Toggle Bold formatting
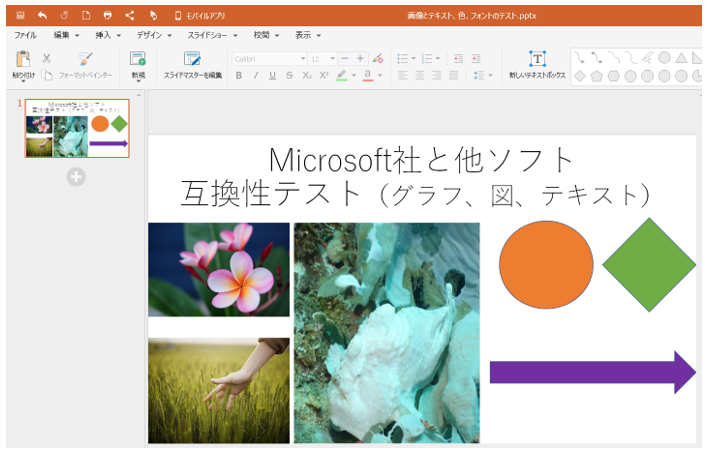This screenshot has width=708, height=453. click(240, 75)
